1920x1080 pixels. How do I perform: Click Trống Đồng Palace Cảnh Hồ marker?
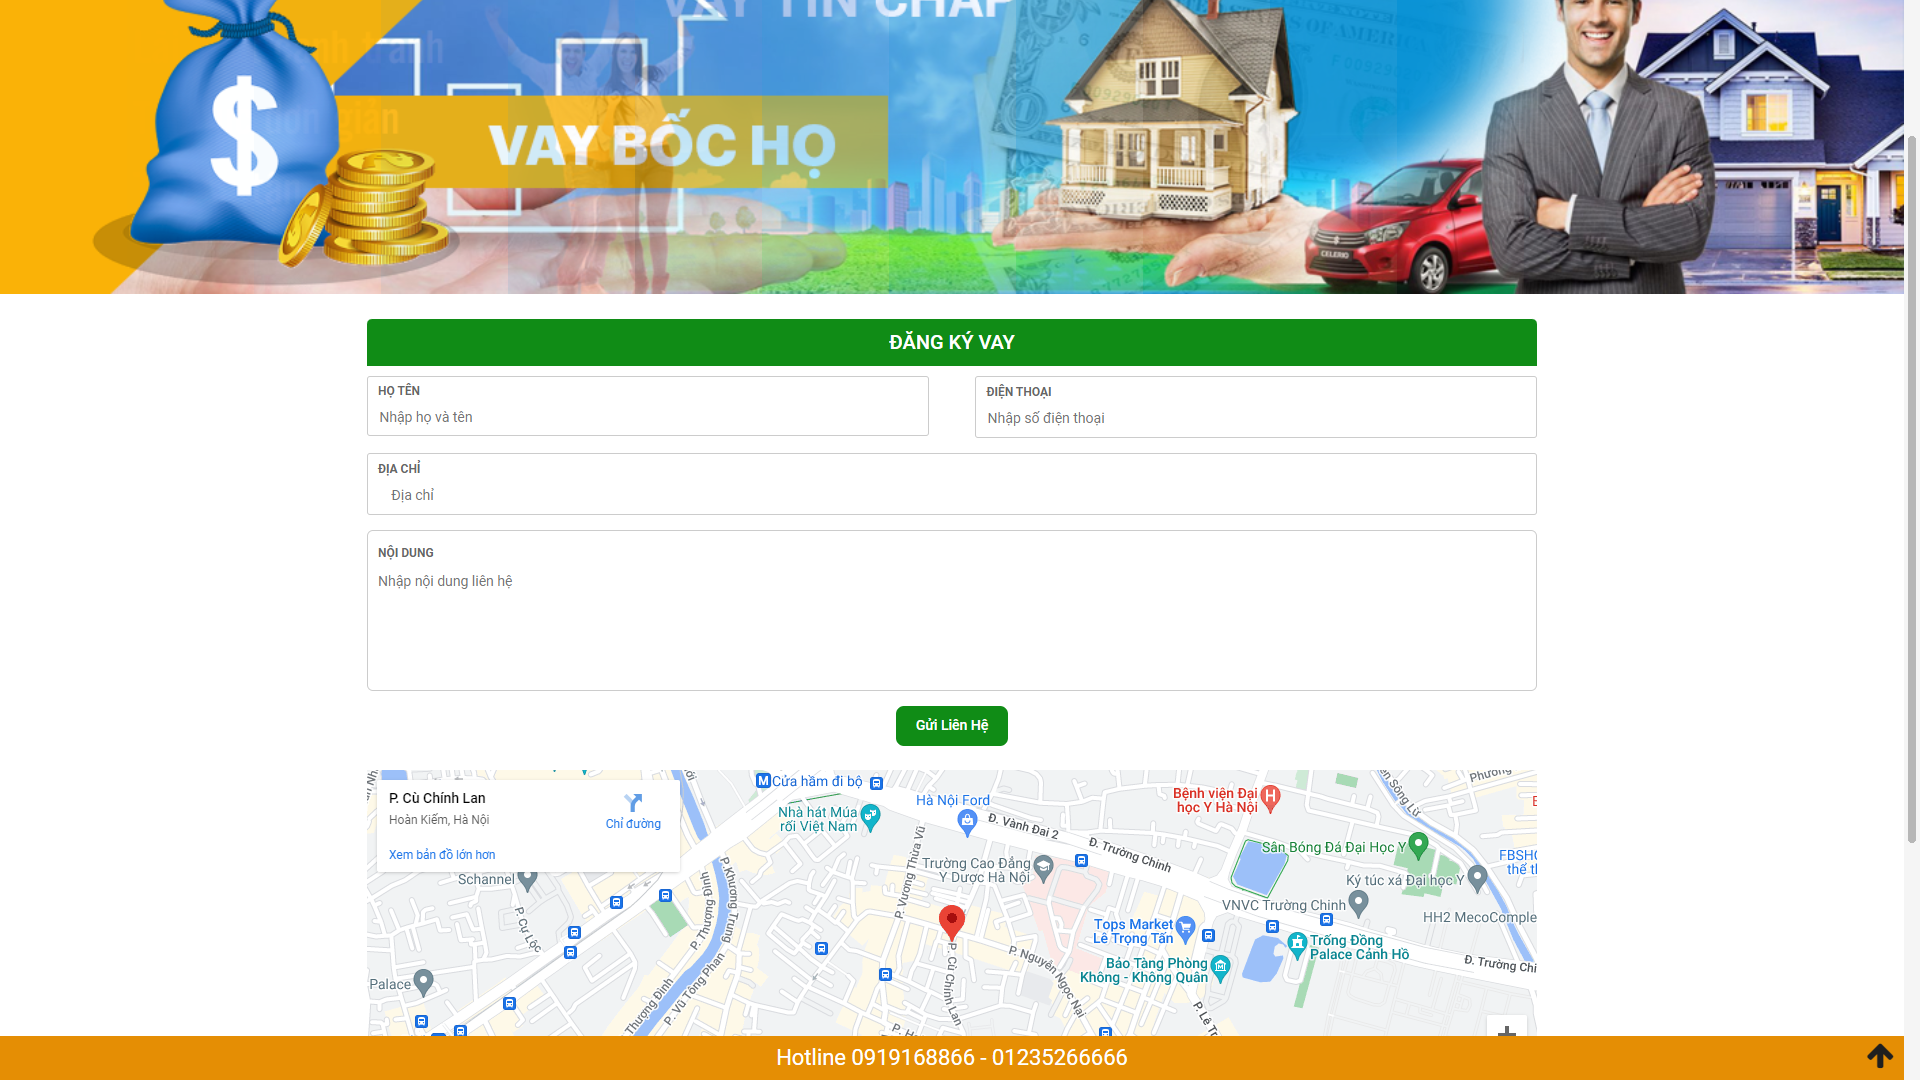[x=1297, y=943]
